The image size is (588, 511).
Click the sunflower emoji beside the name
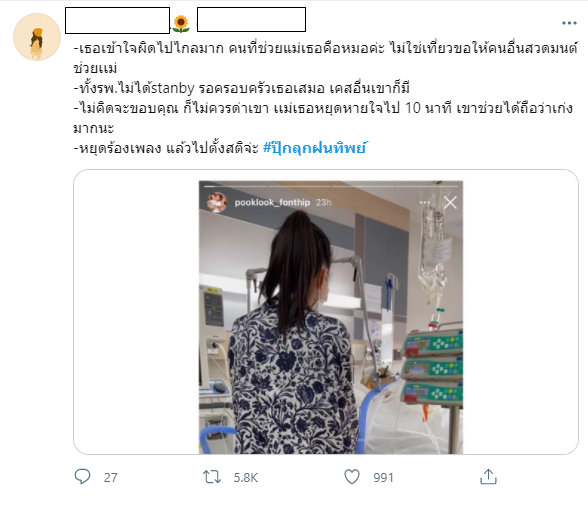[181, 24]
